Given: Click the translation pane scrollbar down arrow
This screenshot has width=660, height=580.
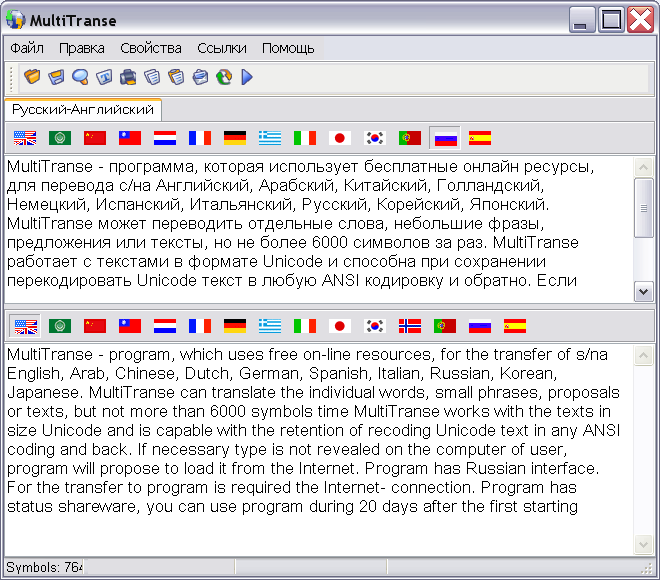Looking at the screenshot, I should click(x=644, y=545).
